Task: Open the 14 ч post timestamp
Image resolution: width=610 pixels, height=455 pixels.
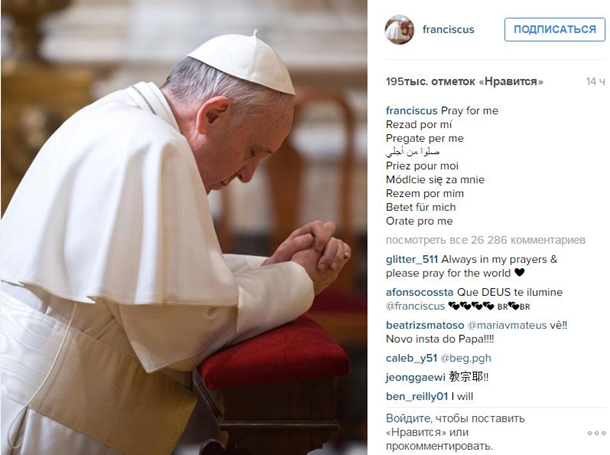Action: [x=596, y=82]
